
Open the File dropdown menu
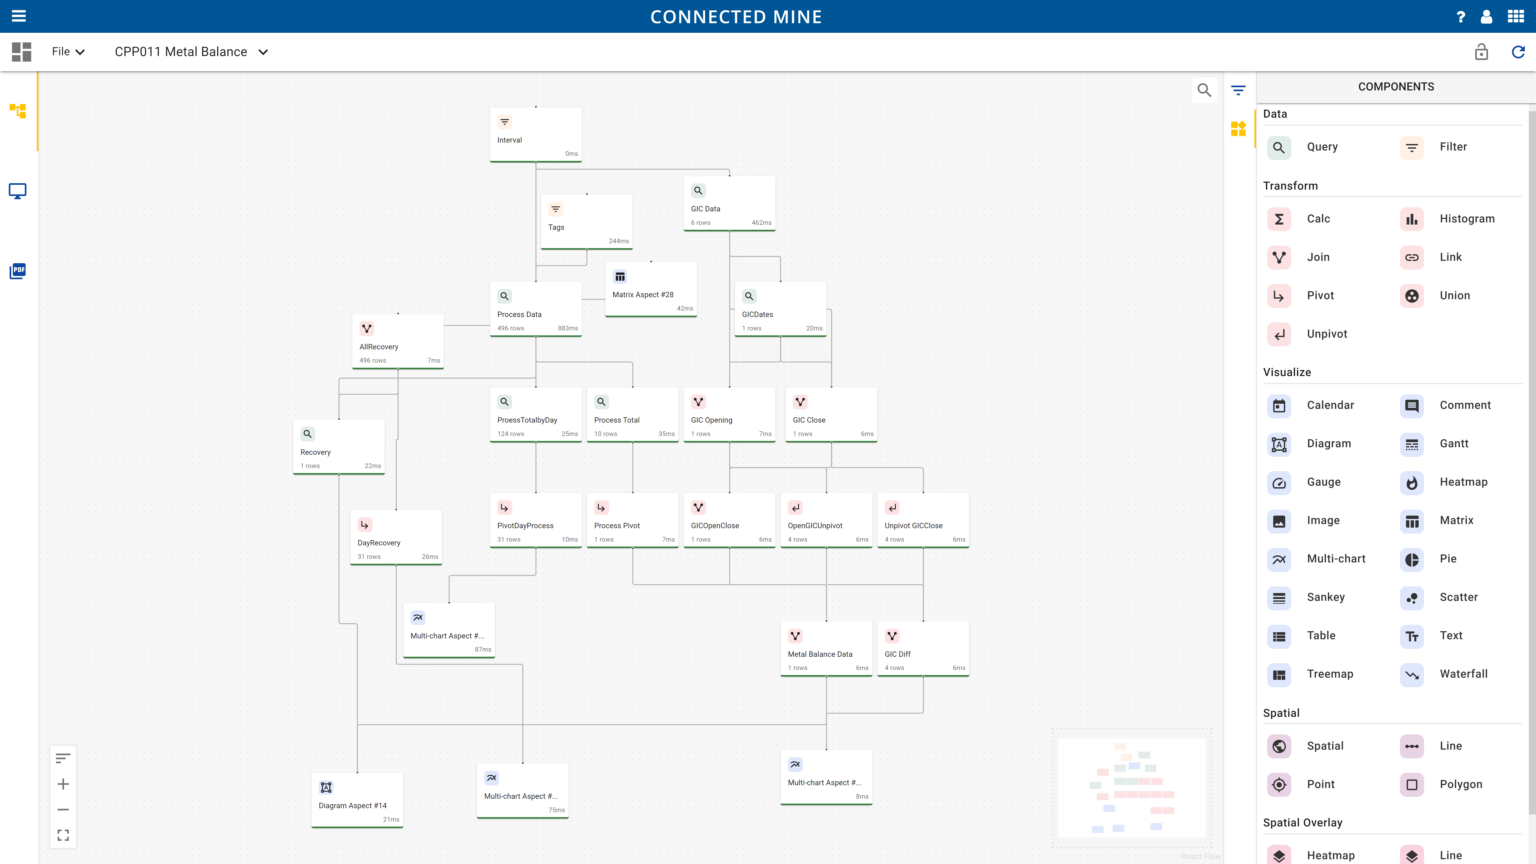tap(68, 52)
